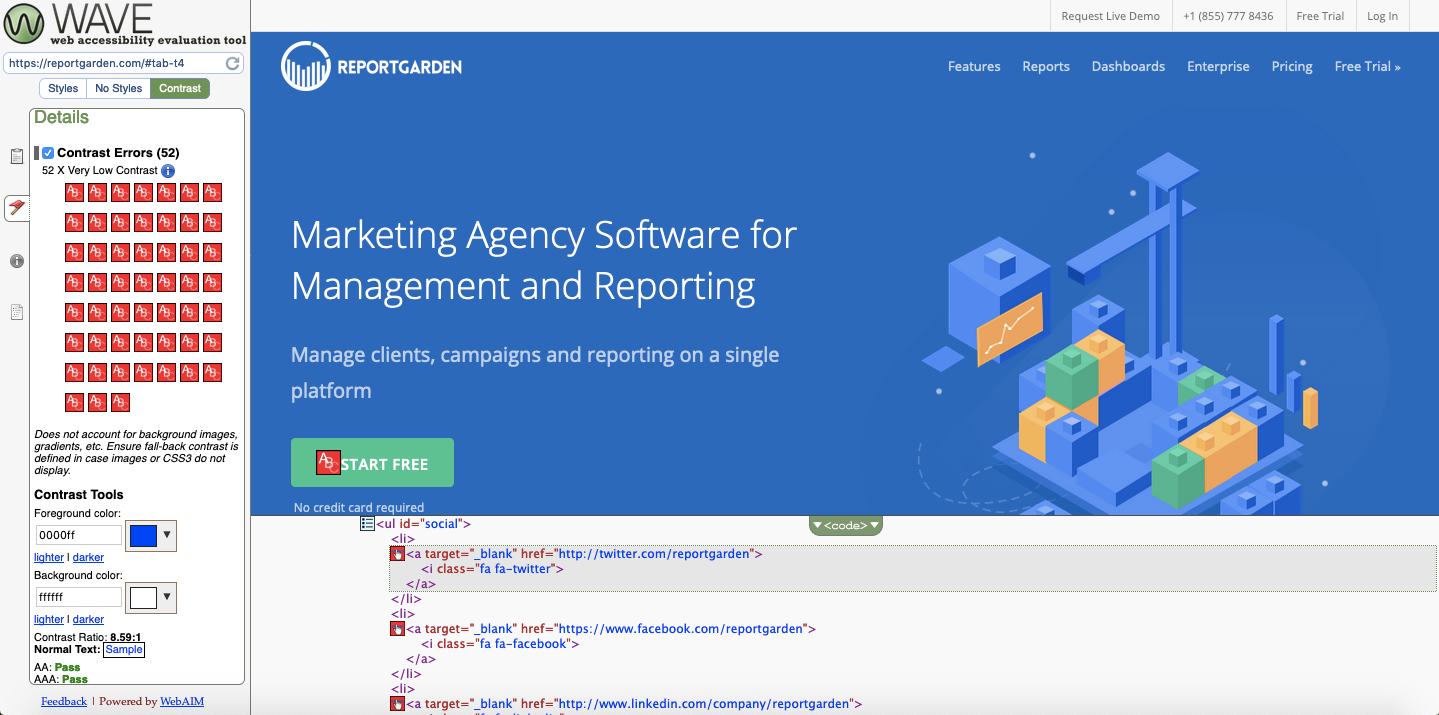Image resolution: width=1439 pixels, height=715 pixels.
Task: Click the twitter.com/reportgarden href code line
Action: (584, 554)
